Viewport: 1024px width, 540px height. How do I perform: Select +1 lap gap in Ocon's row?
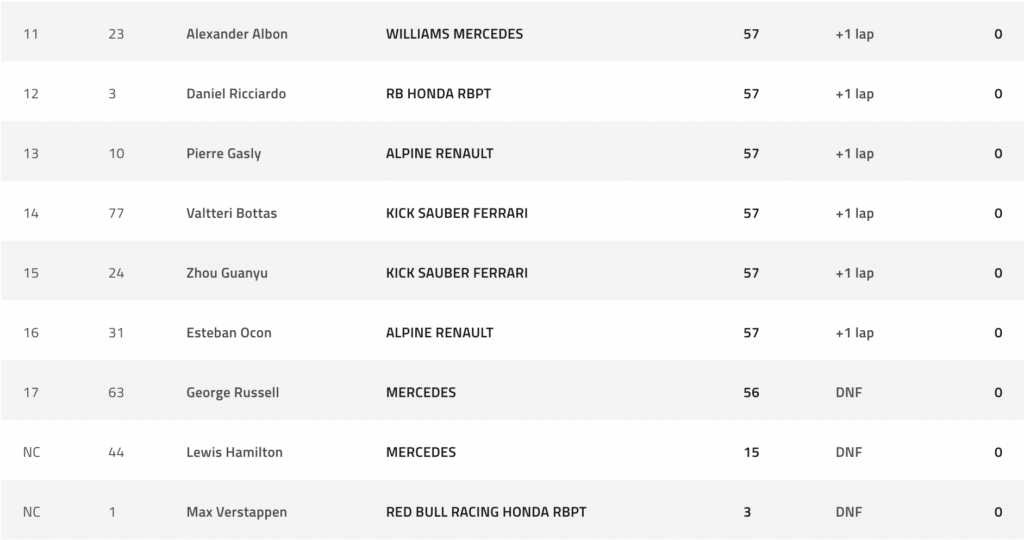click(854, 332)
